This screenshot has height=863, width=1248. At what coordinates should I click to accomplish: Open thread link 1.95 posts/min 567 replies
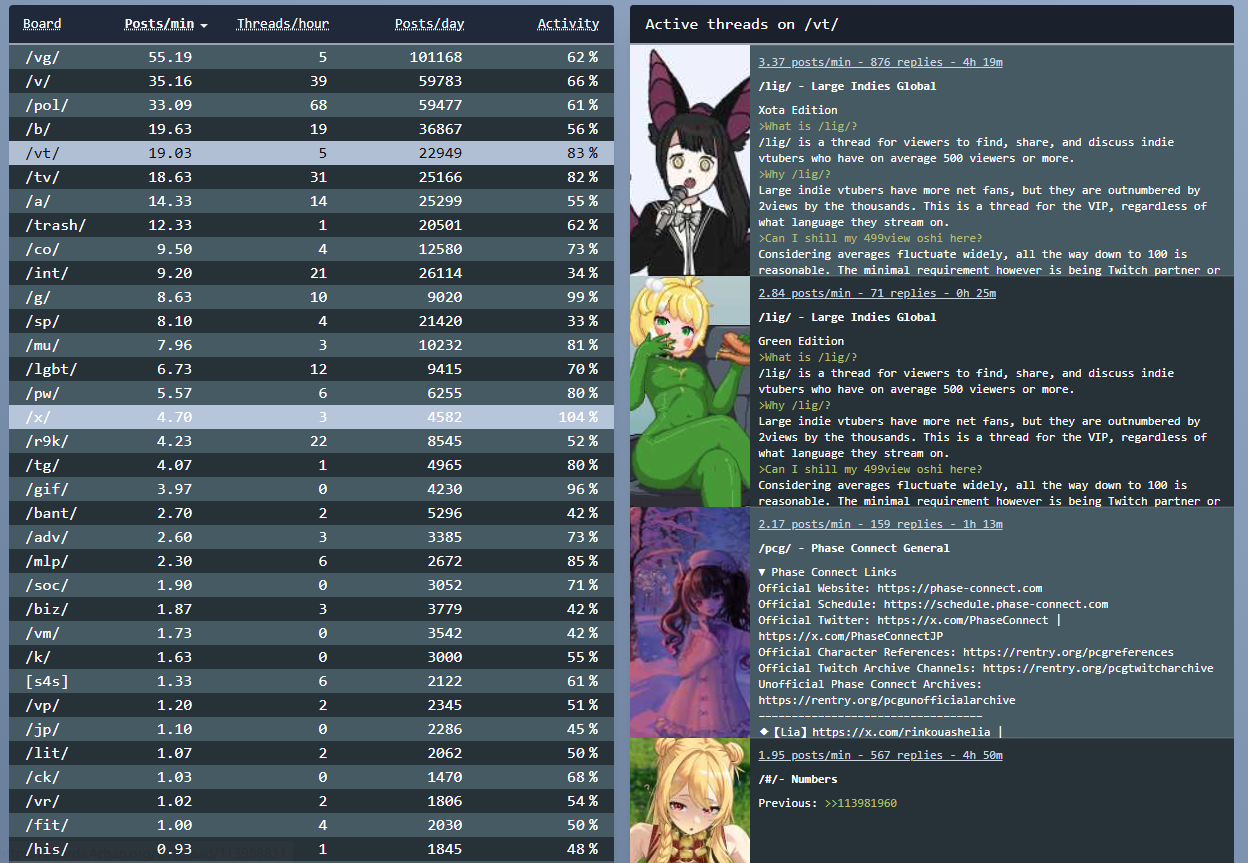tap(880, 755)
